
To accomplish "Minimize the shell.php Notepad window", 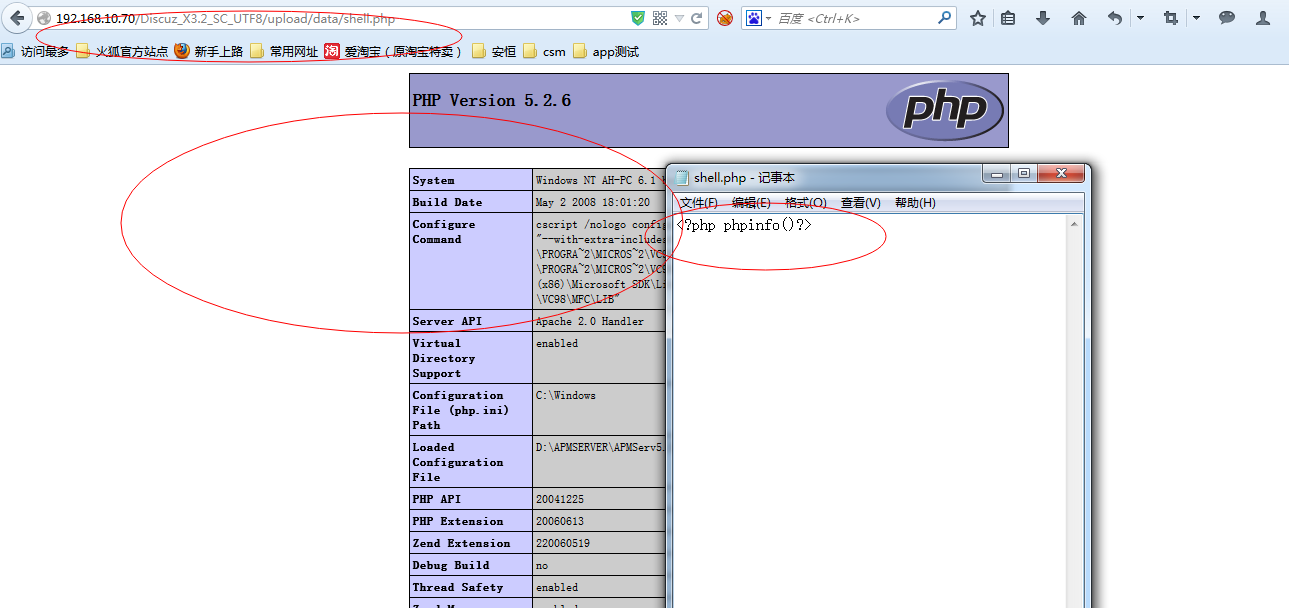I will (996, 174).
